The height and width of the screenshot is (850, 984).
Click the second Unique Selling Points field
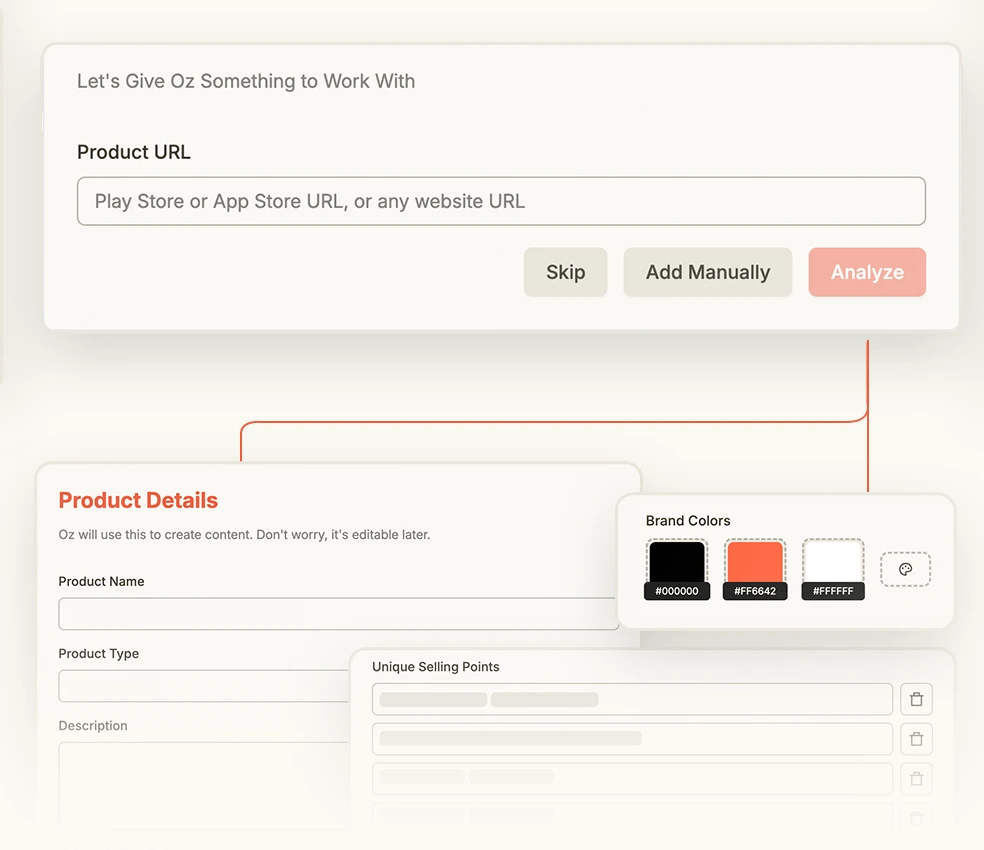[x=632, y=739]
